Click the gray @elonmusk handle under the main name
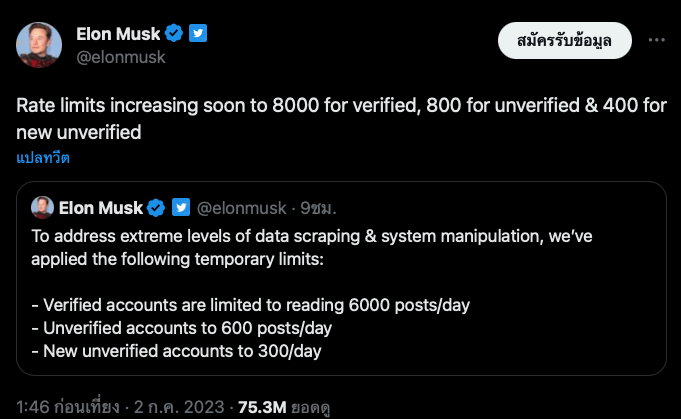This screenshot has height=419, width=681. click(121, 57)
